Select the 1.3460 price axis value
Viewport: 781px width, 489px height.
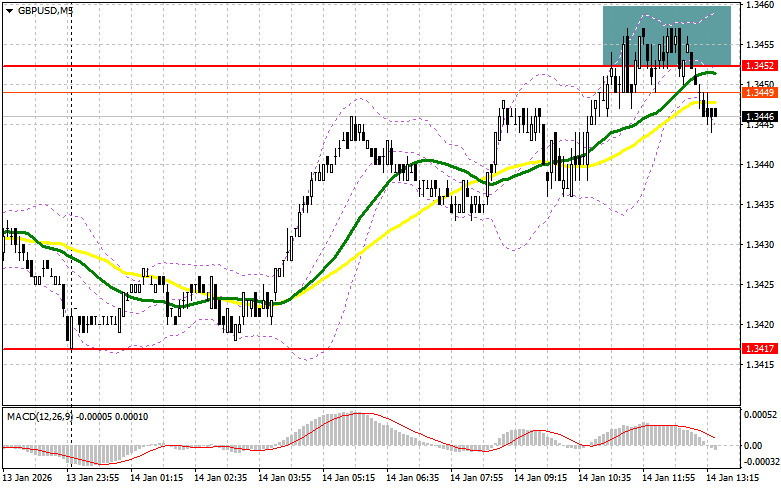click(760, 5)
